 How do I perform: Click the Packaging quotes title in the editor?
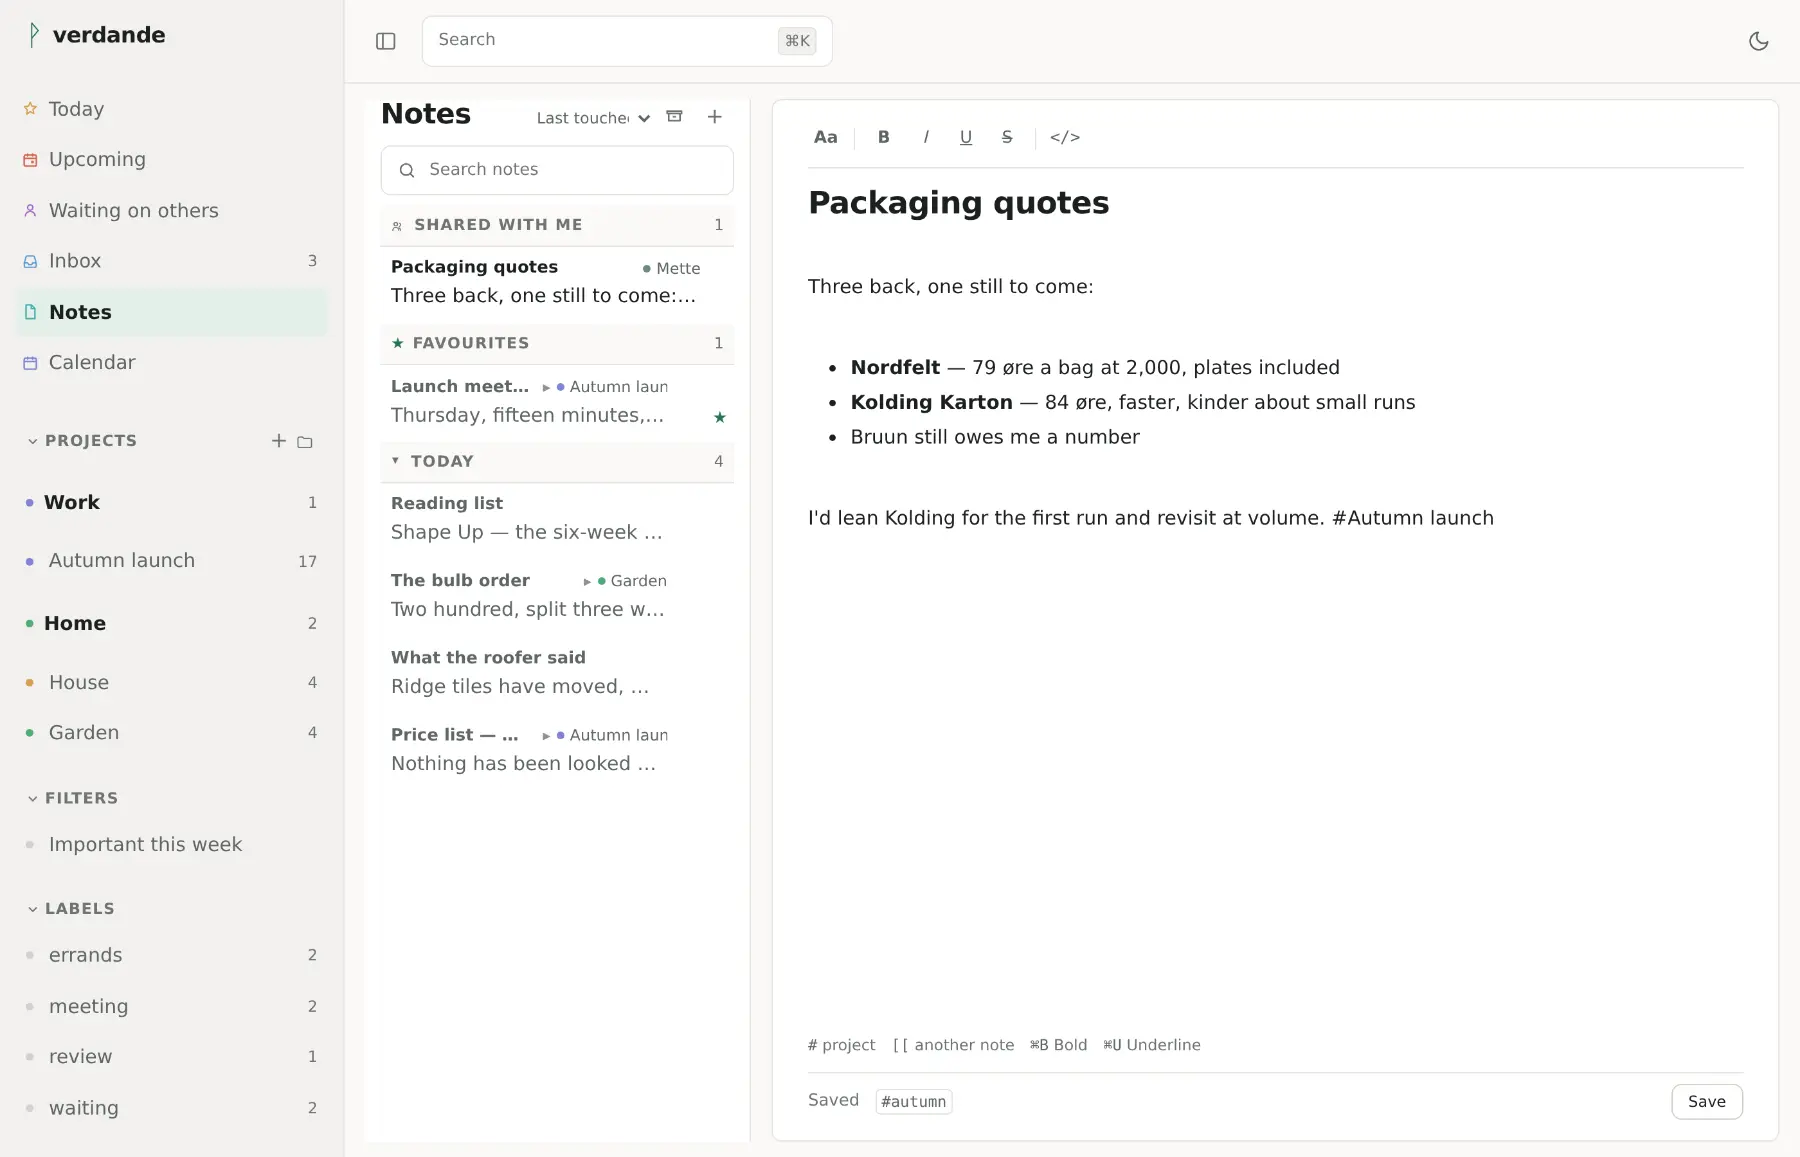tap(958, 203)
